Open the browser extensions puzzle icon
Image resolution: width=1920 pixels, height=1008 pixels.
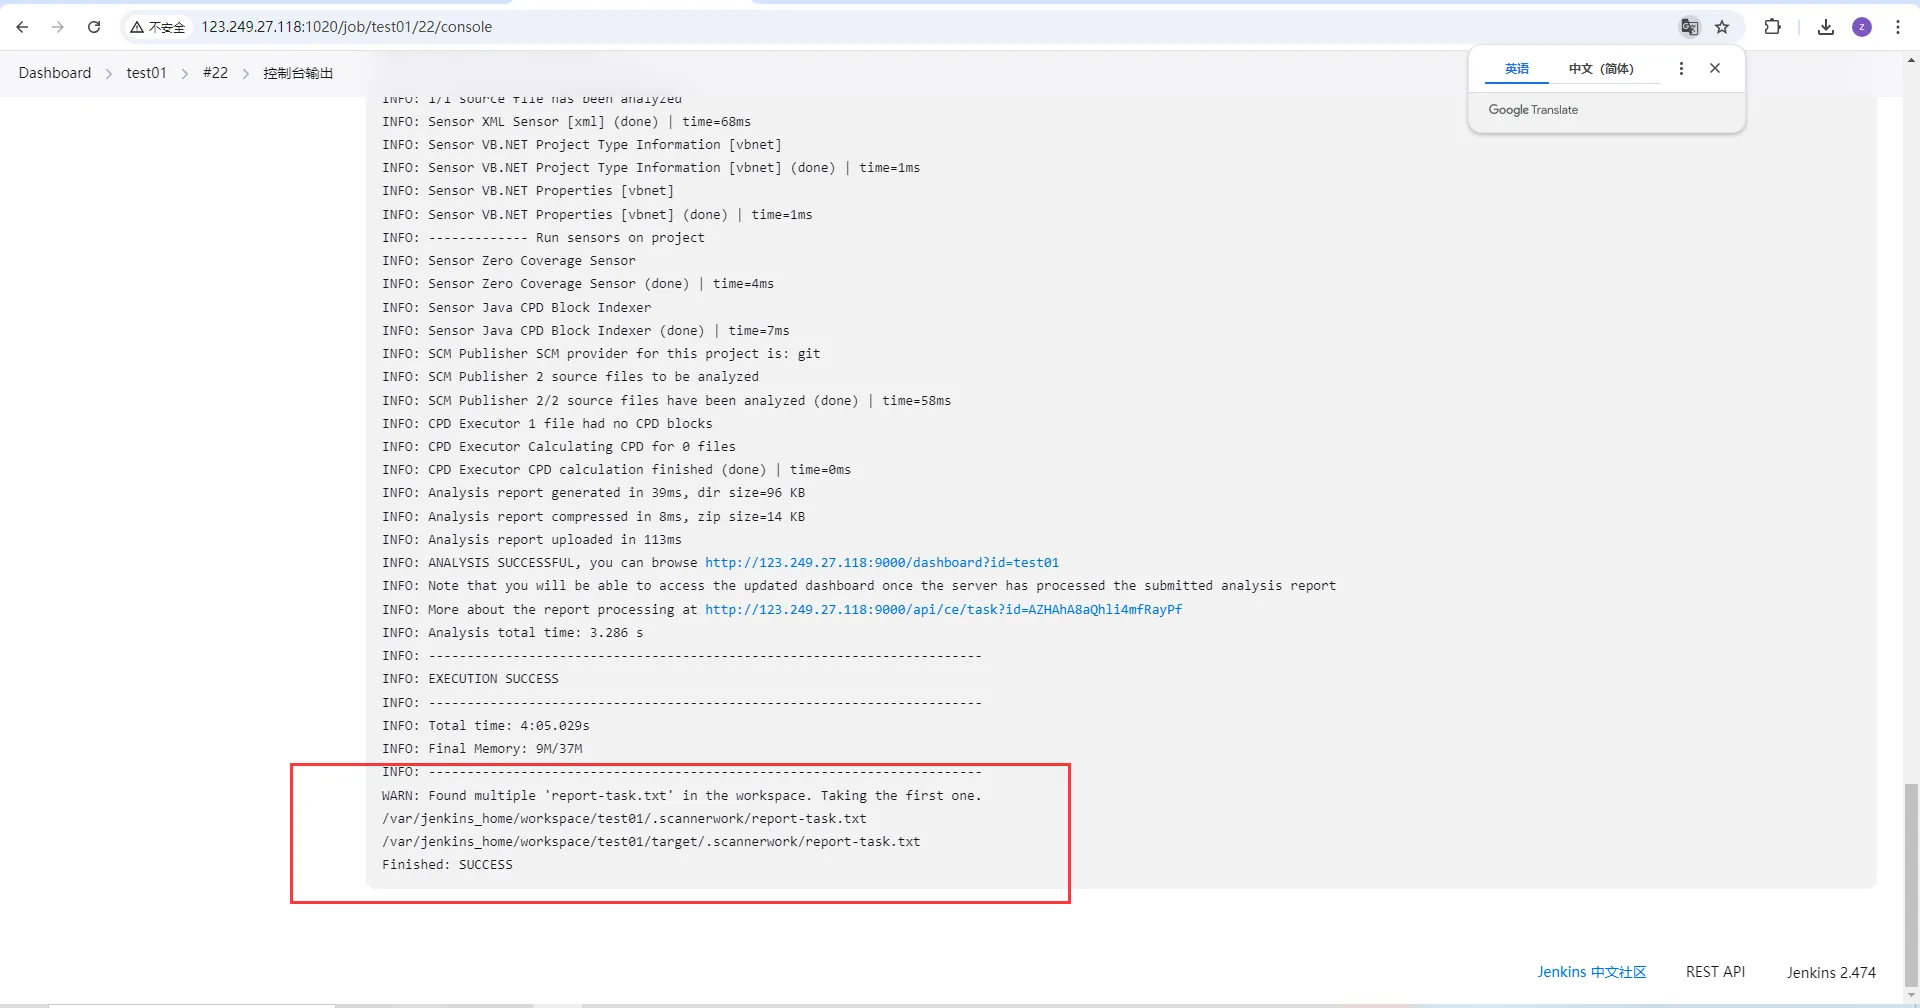point(1773,27)
